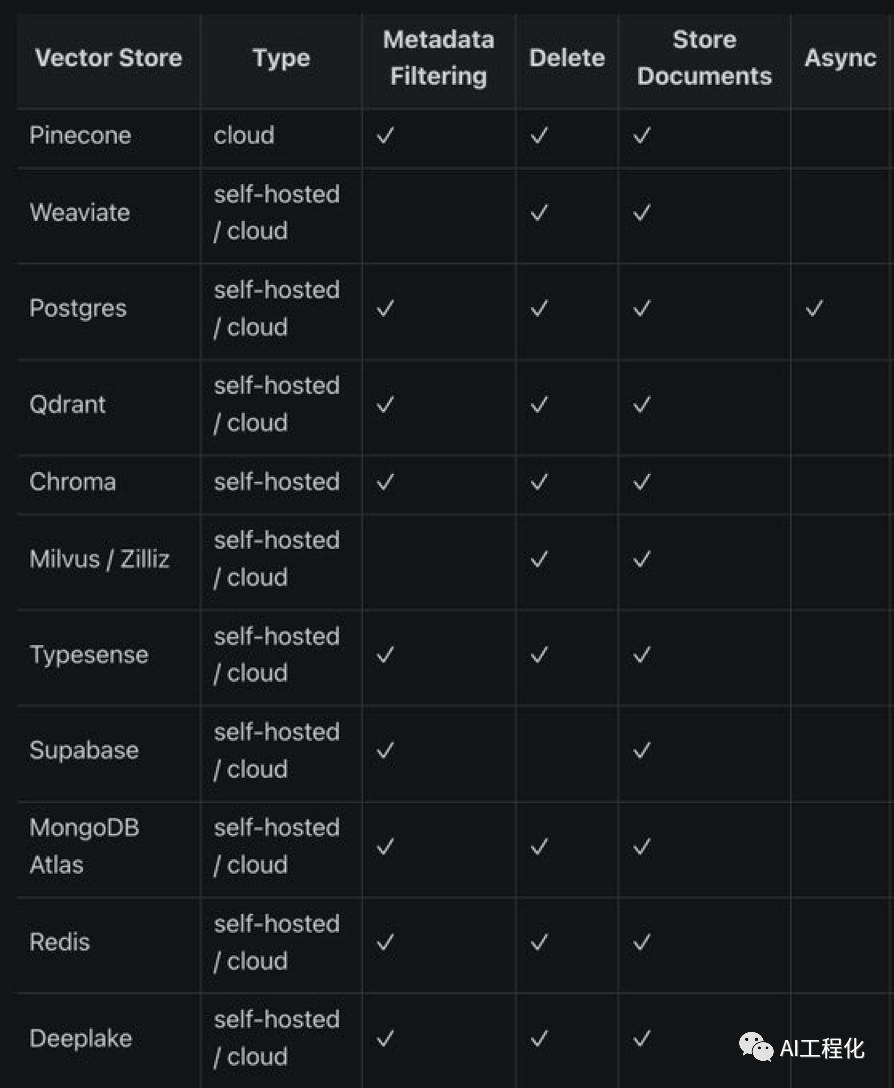
Task: Click the Typesense Store Documents checkmark
Action: [x=642, y=654]
